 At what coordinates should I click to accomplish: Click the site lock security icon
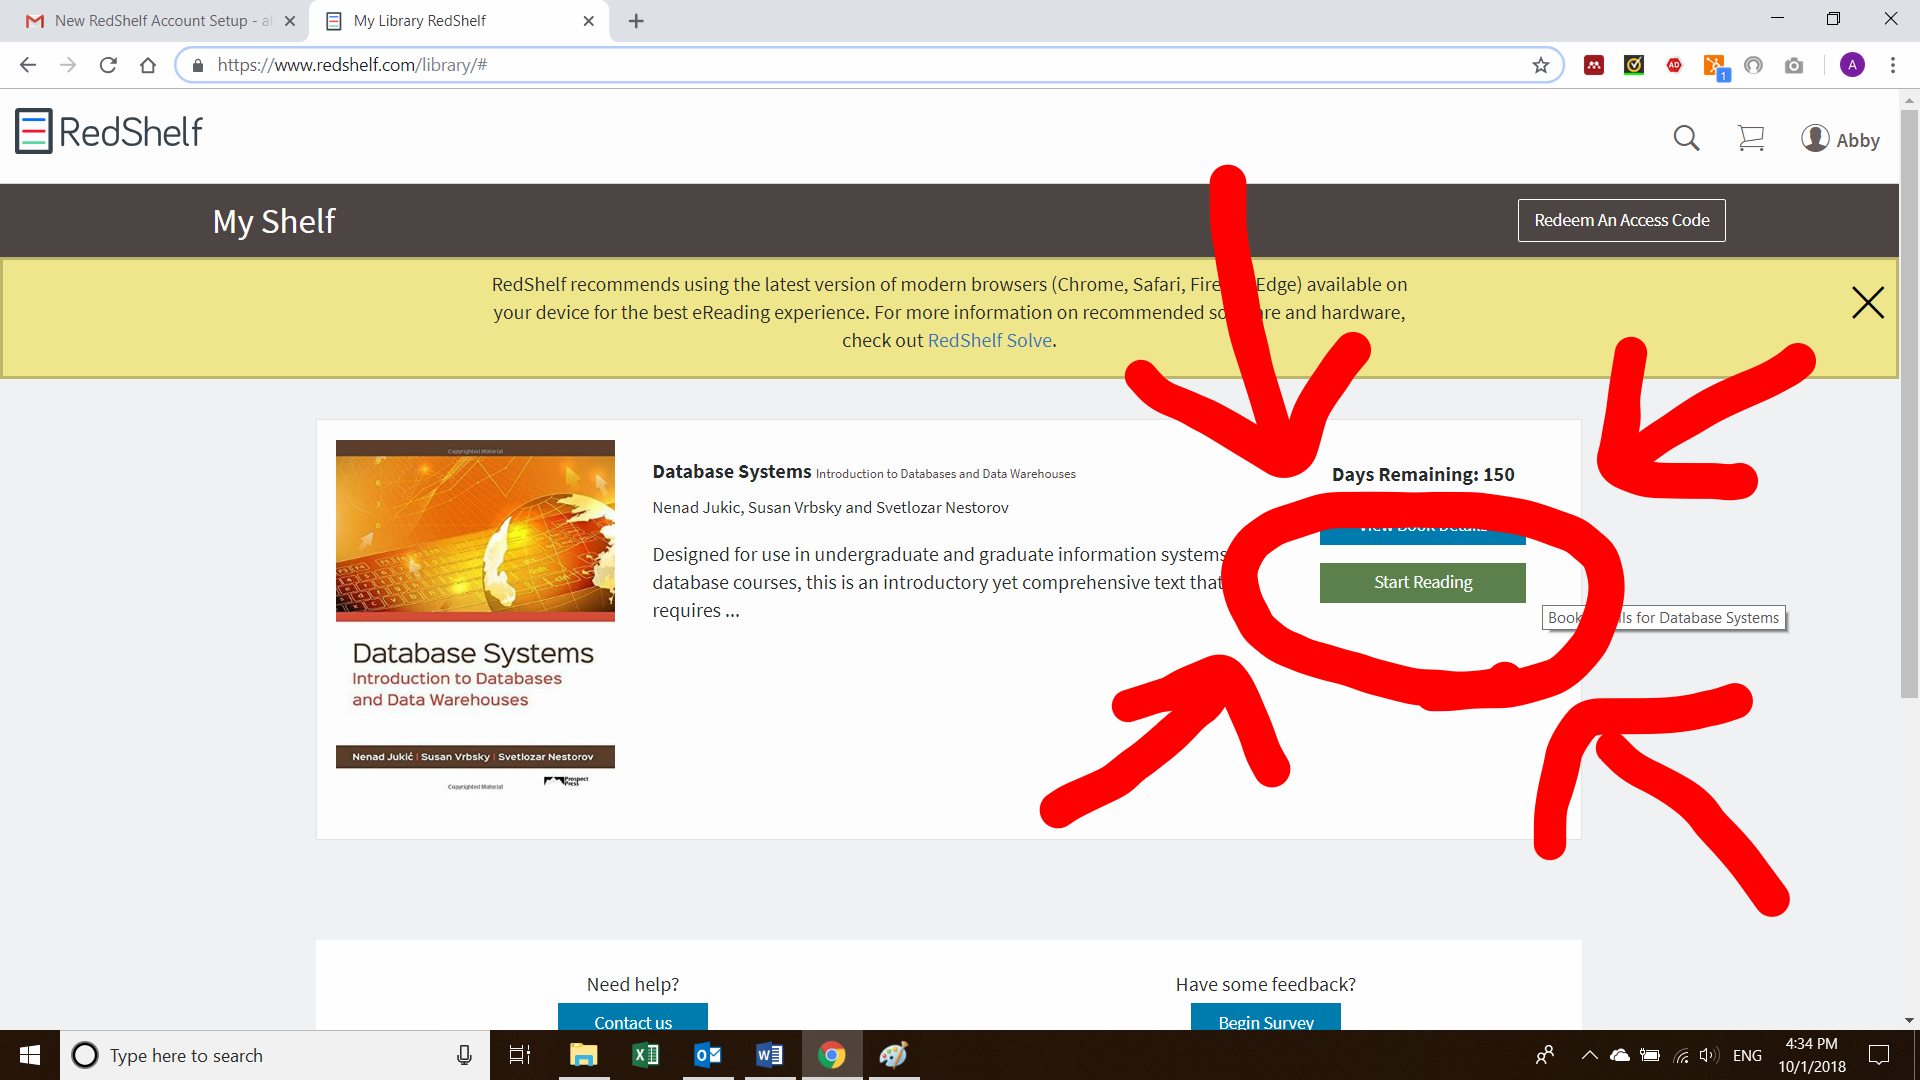pos(198,65)
